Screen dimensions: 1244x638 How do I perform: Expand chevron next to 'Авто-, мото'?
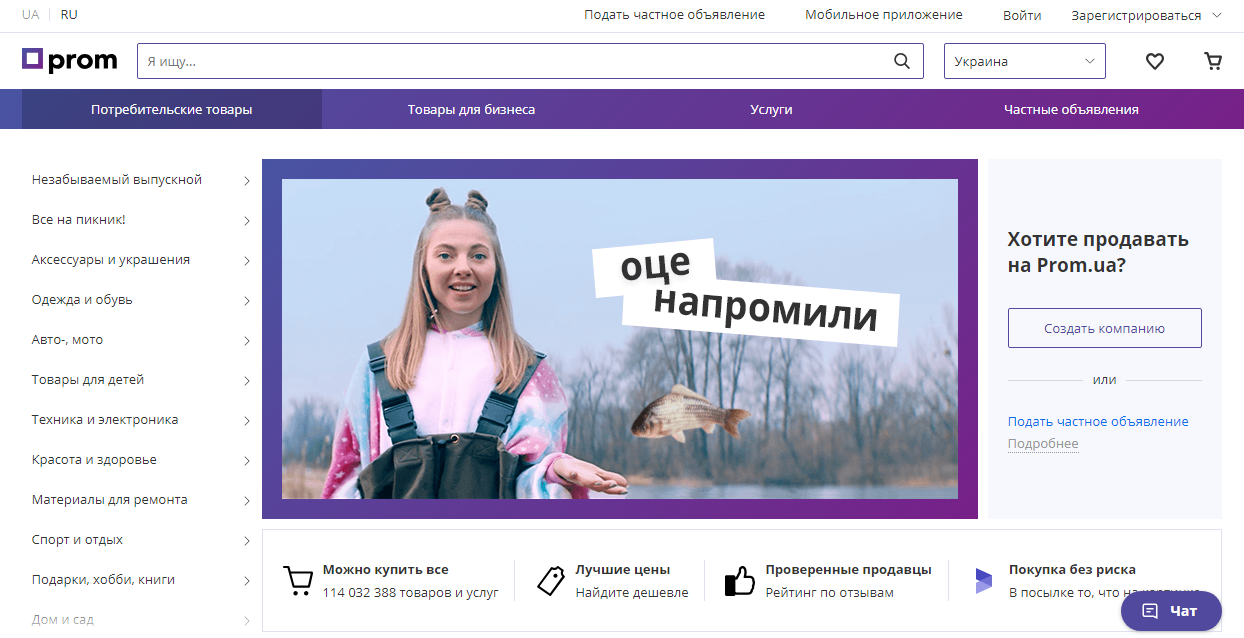pos(247,341)
